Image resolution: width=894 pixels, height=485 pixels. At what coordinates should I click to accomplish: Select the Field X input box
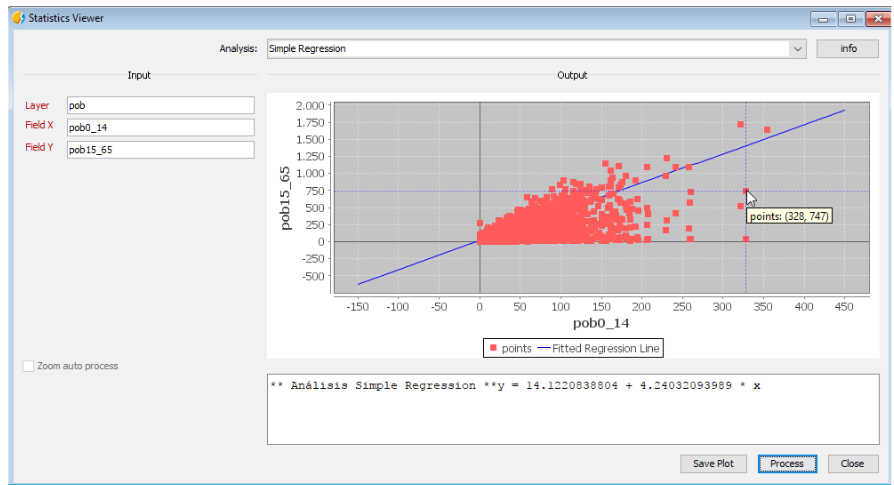(161, 127)
